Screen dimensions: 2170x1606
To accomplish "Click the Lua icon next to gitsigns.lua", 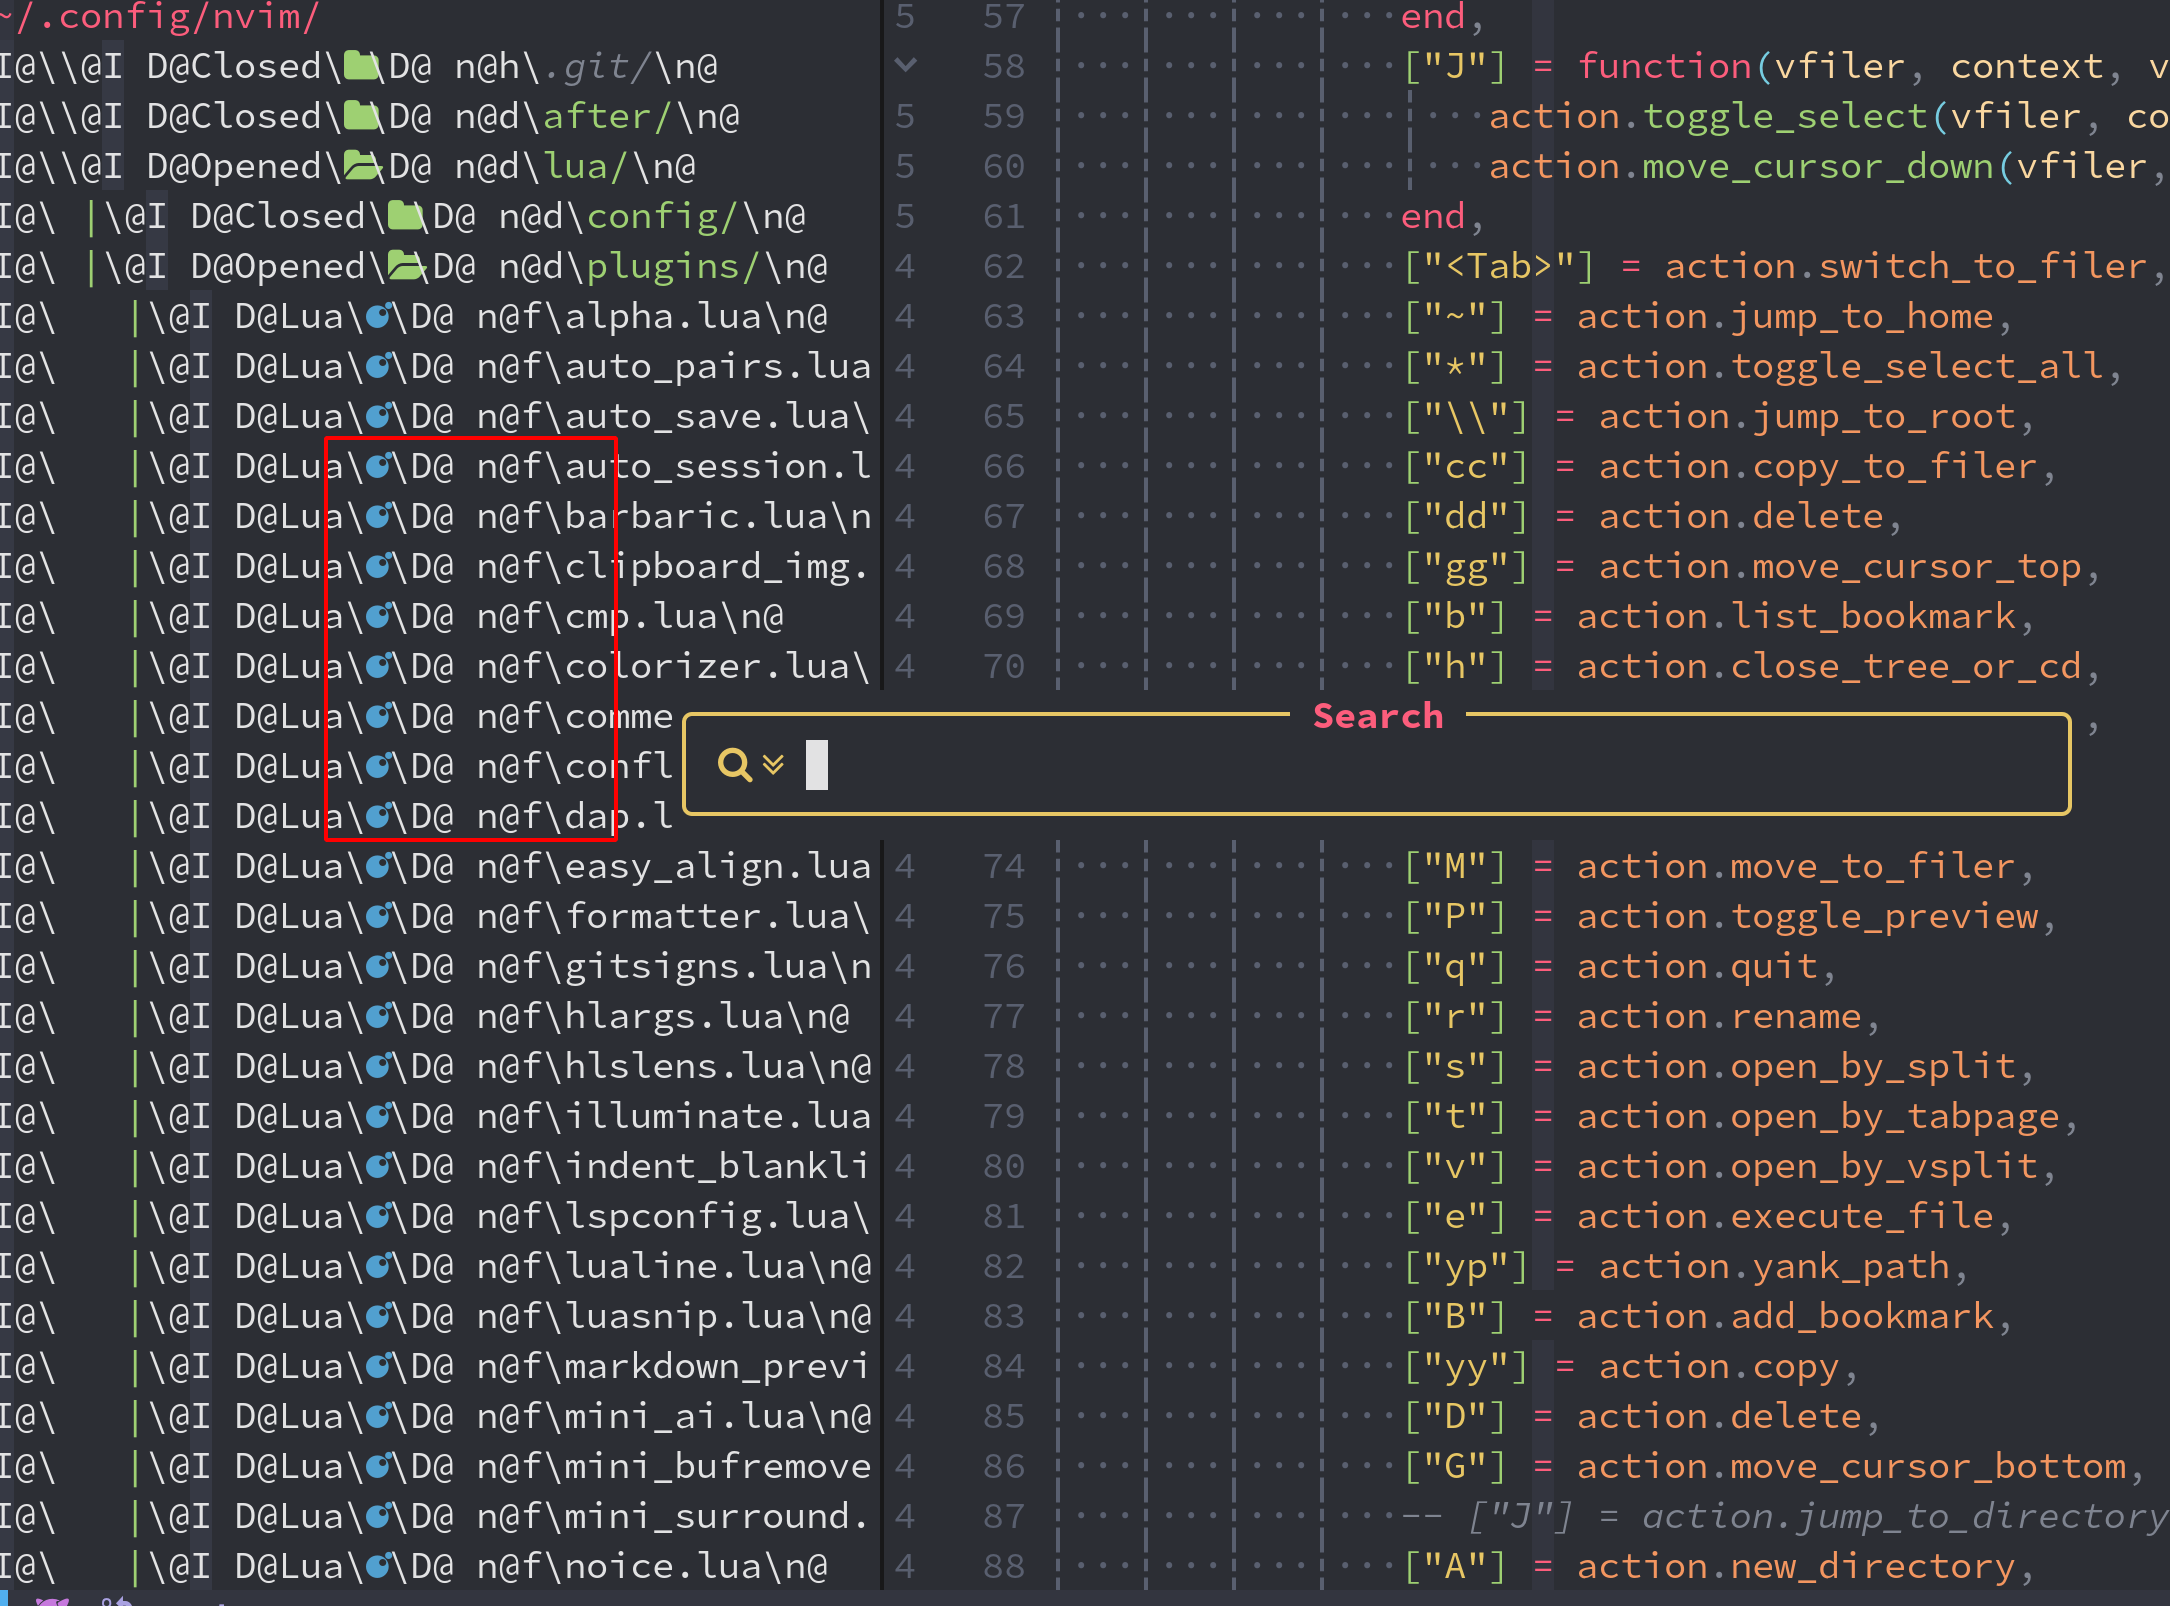I will (x=378, y=965).
